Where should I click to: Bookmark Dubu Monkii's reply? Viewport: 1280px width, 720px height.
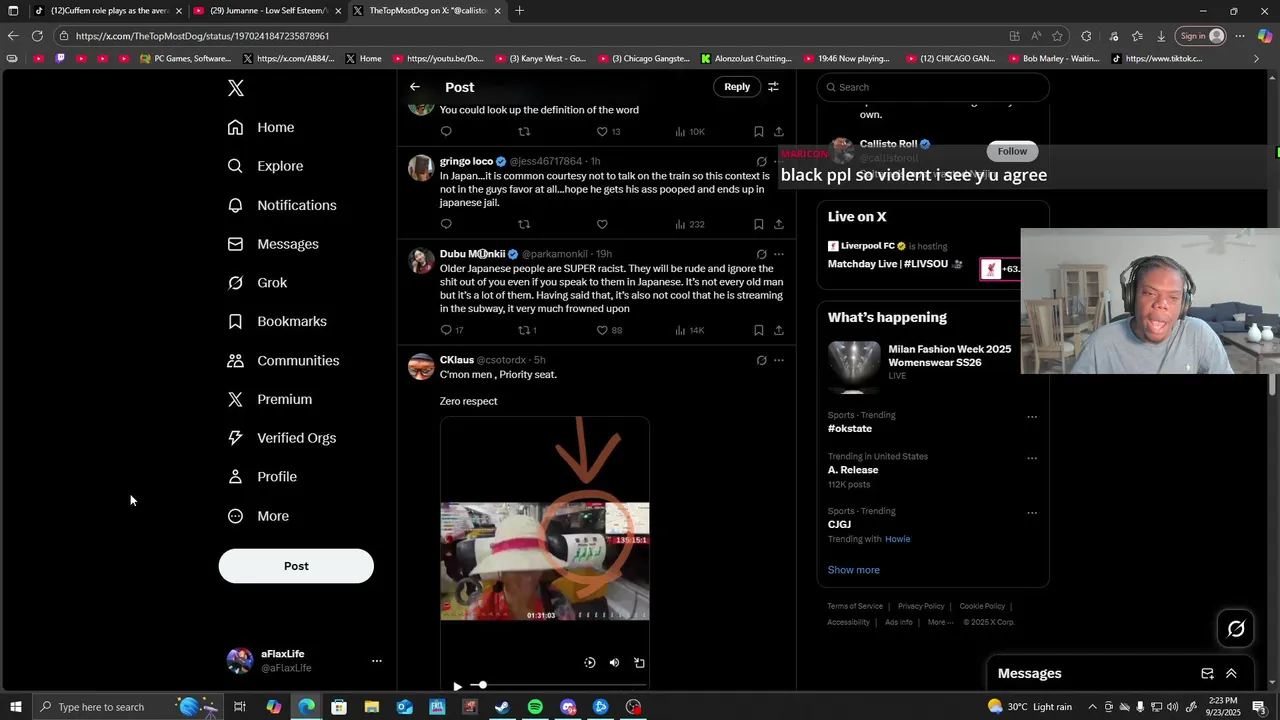coord(758,330)
